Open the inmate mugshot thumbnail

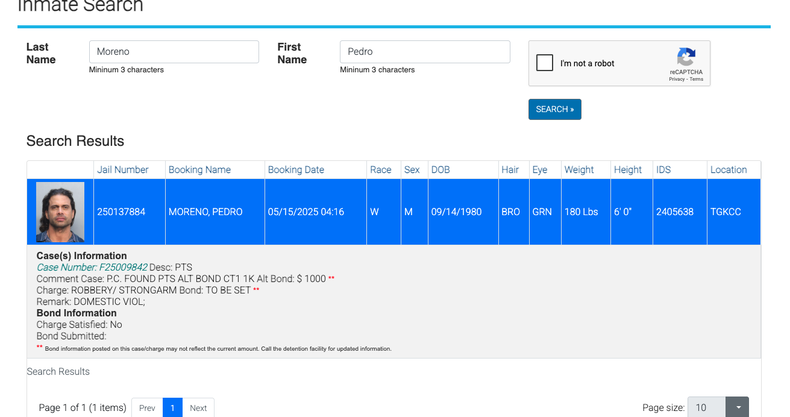click(60, 212)
